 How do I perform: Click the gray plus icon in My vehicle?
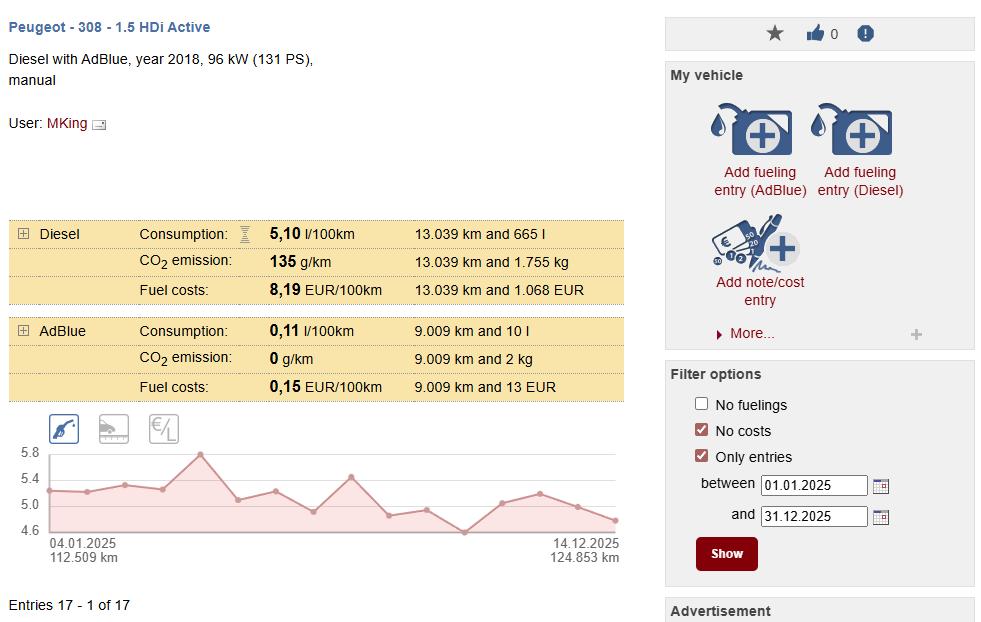917,335
